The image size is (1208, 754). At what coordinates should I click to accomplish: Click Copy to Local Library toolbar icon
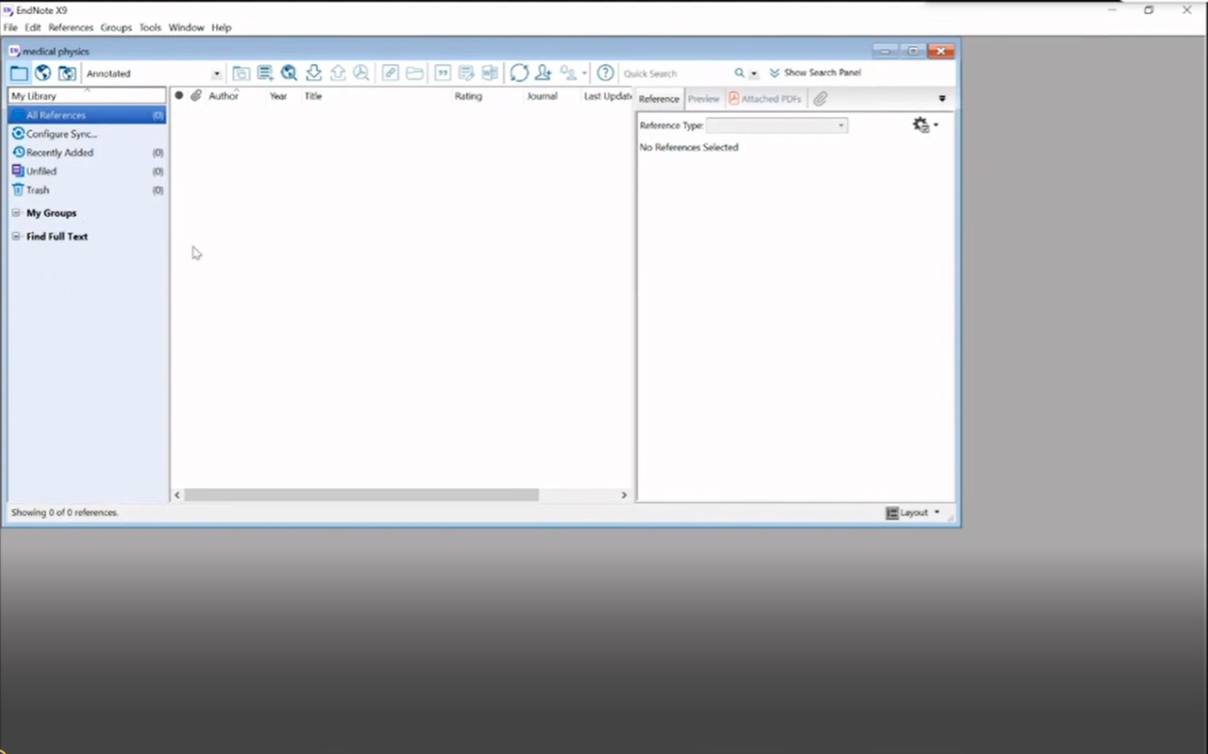pyautogui.click(x=241, y=73)
